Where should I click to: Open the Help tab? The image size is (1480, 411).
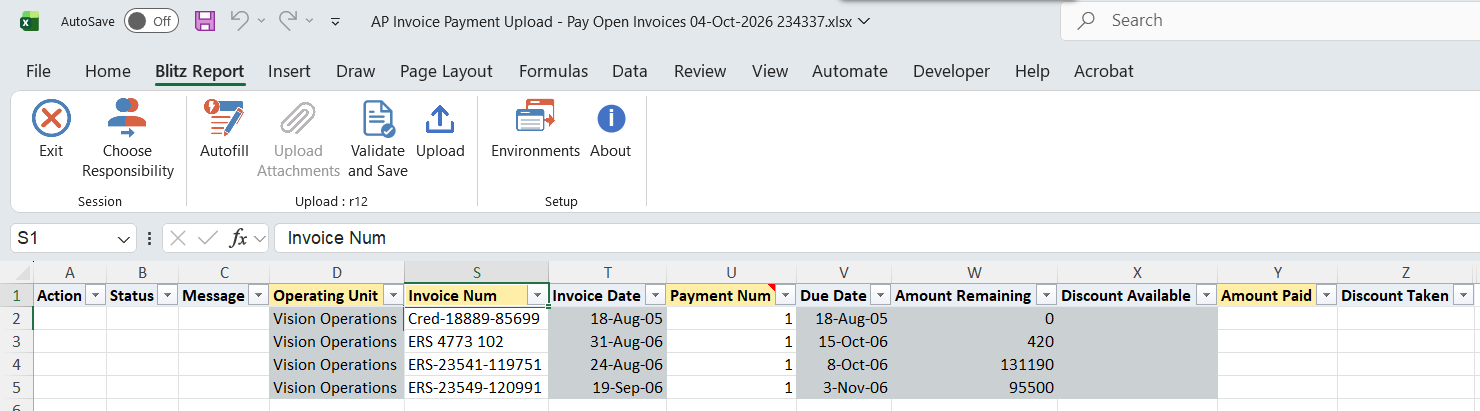coord(1032,71)
